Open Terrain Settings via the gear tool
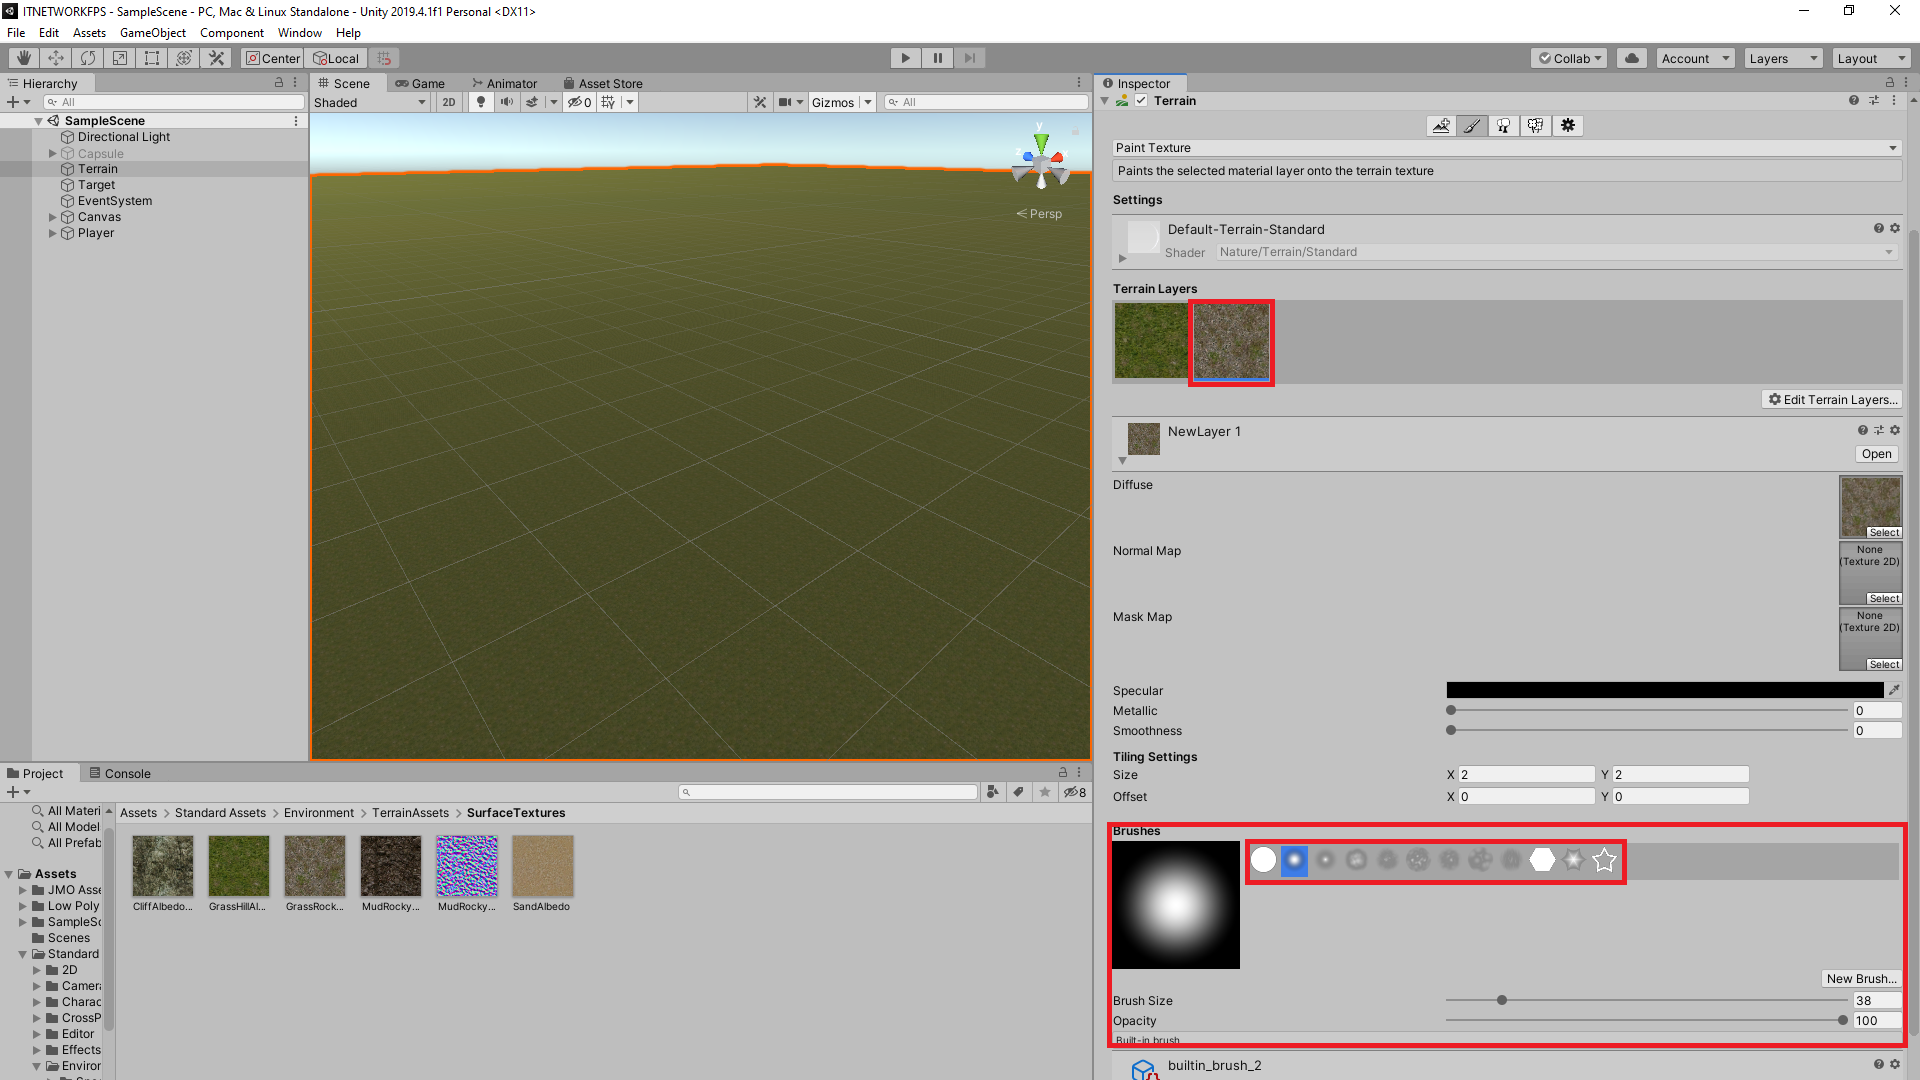 pyautogui.click(x=1568, y=125)
